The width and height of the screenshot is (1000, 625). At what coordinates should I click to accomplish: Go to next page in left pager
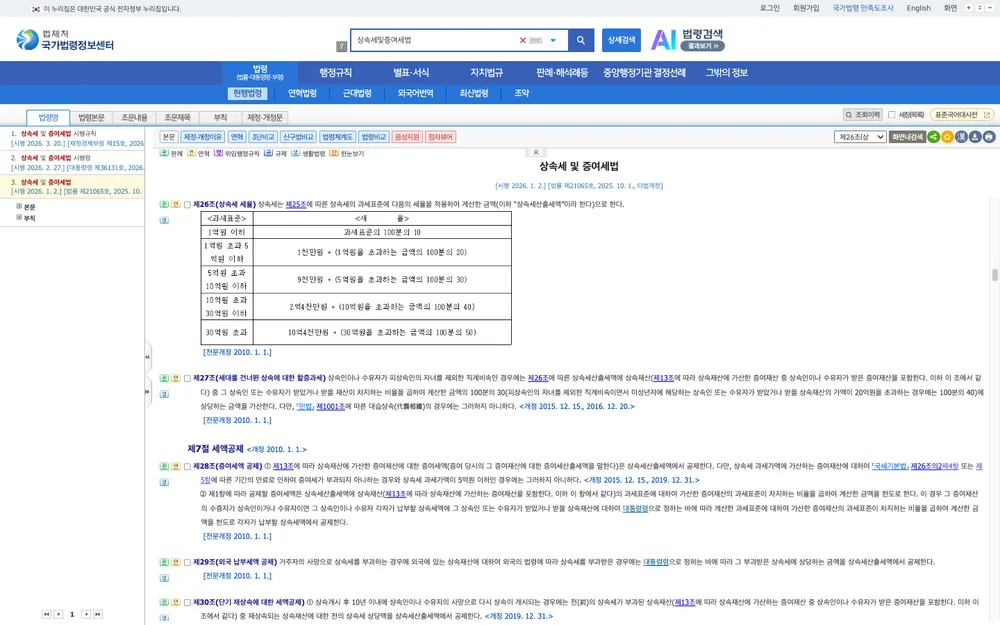point(86,614)
